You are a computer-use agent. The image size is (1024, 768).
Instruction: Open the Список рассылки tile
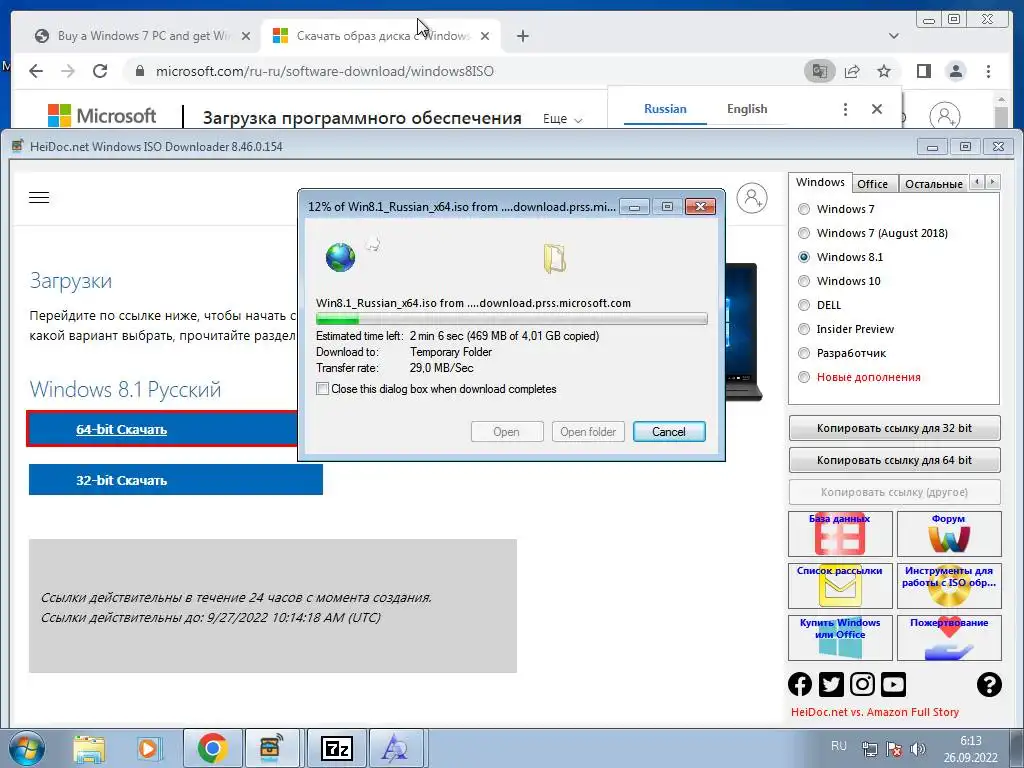[840, 586]
